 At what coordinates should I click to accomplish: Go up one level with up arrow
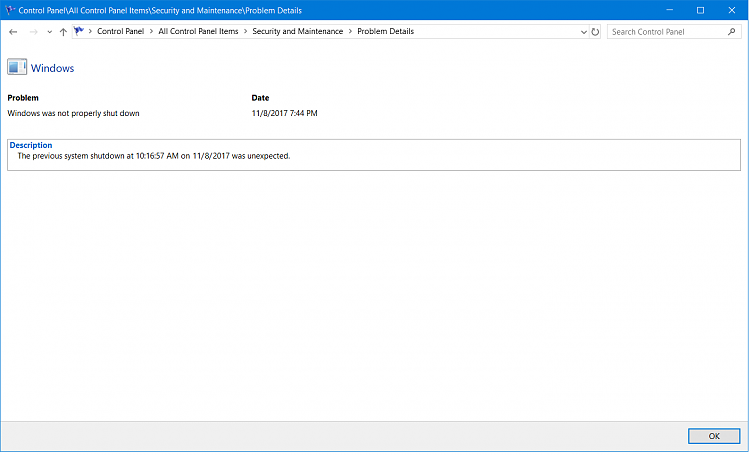pos(63,32)
